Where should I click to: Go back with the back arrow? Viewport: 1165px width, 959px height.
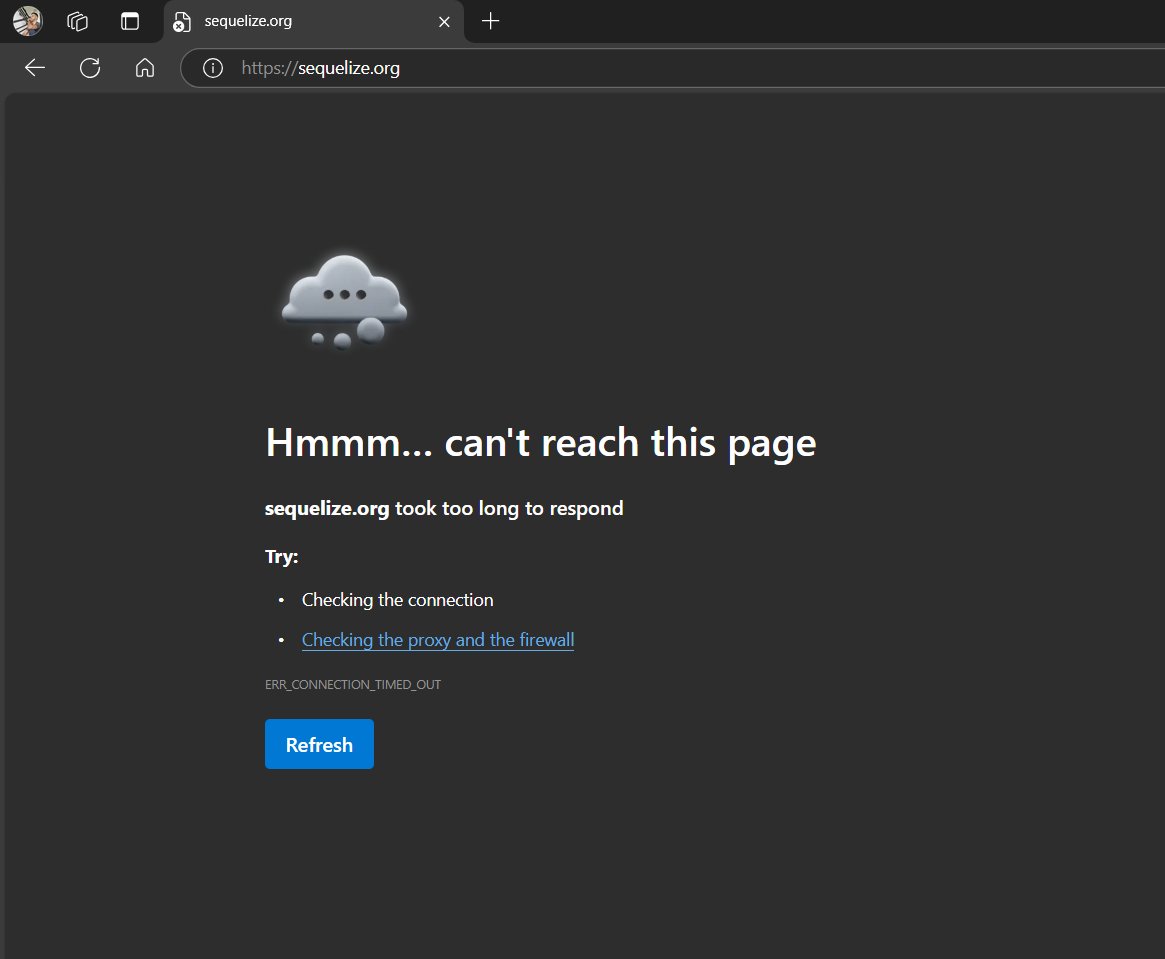point(34,68)
